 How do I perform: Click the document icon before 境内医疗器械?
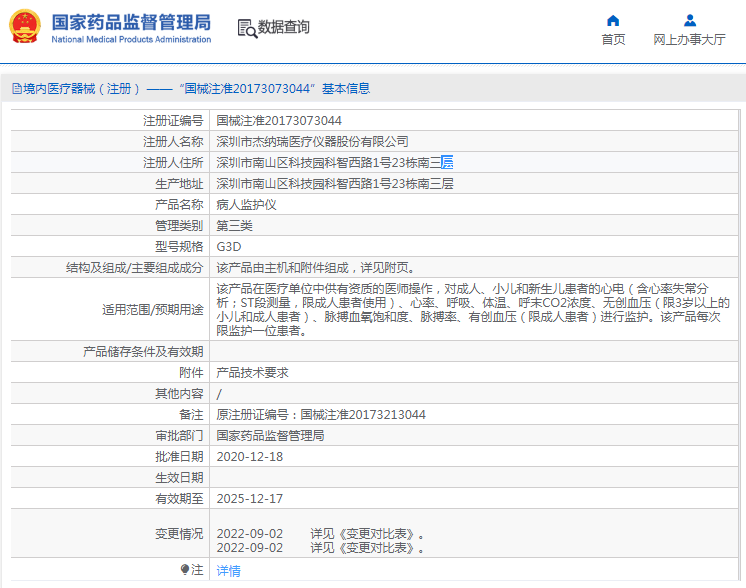coord(17,88)
